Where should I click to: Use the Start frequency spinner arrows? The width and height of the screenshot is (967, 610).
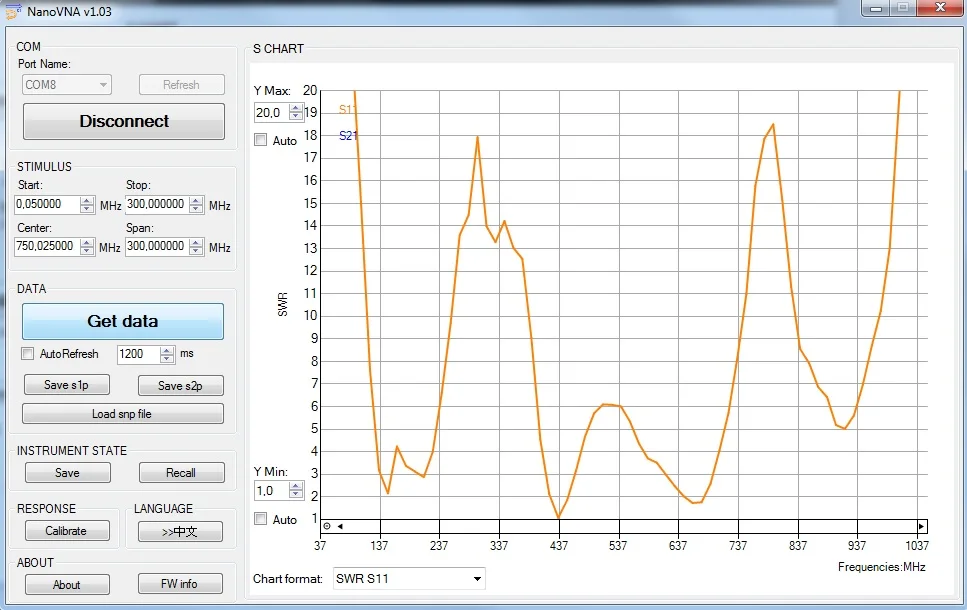pyautogui.click(x=88, y=205)
